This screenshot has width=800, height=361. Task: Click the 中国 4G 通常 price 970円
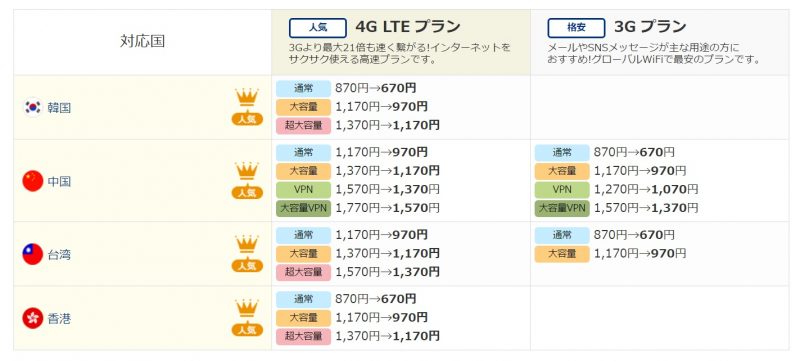(x=411, y=152)
